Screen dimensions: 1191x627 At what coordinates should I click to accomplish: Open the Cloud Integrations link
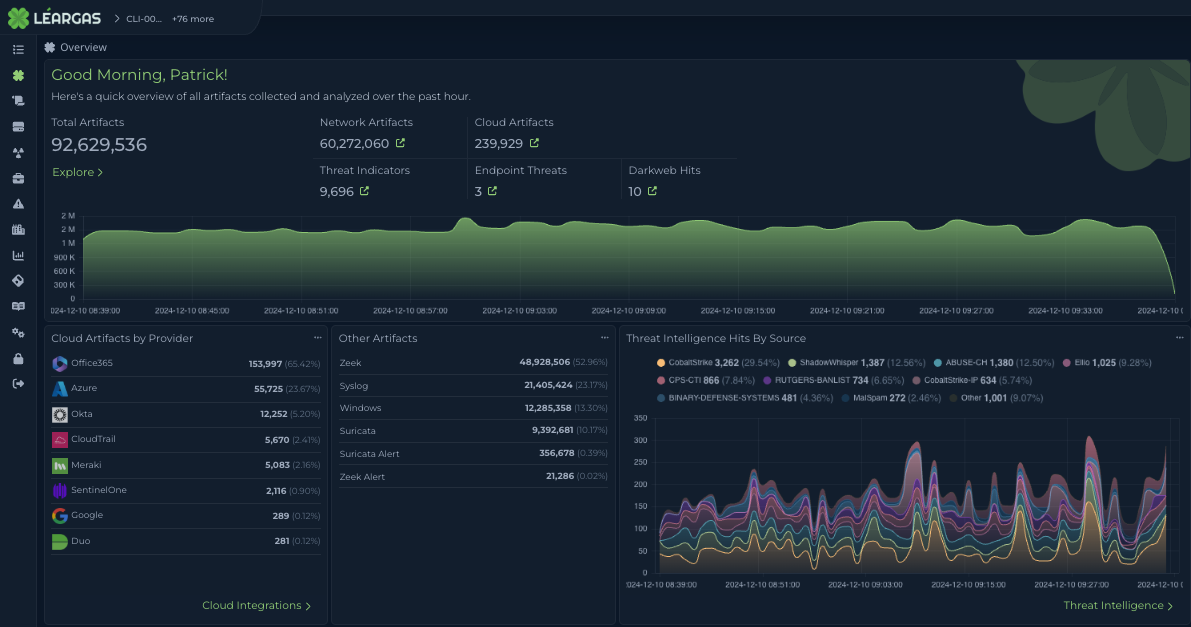257,606
